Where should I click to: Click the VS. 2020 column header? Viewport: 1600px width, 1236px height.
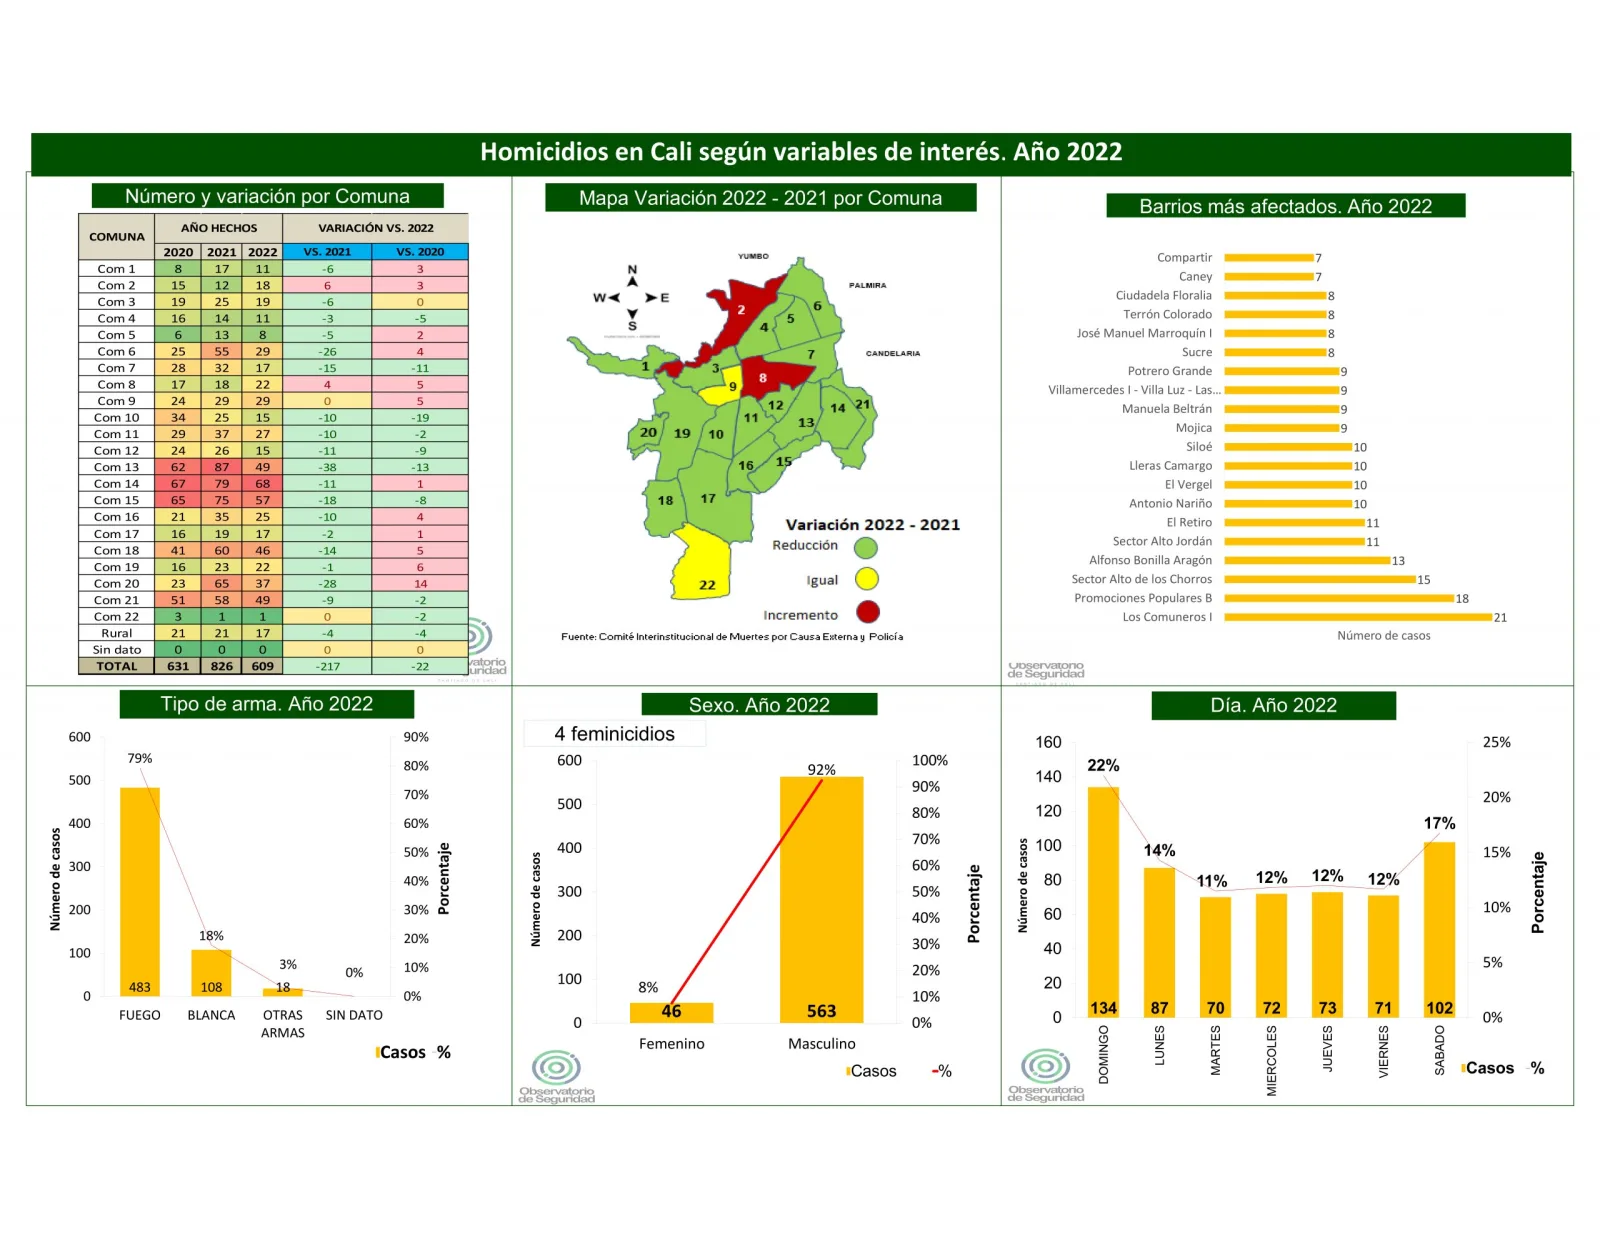(420, 252)
